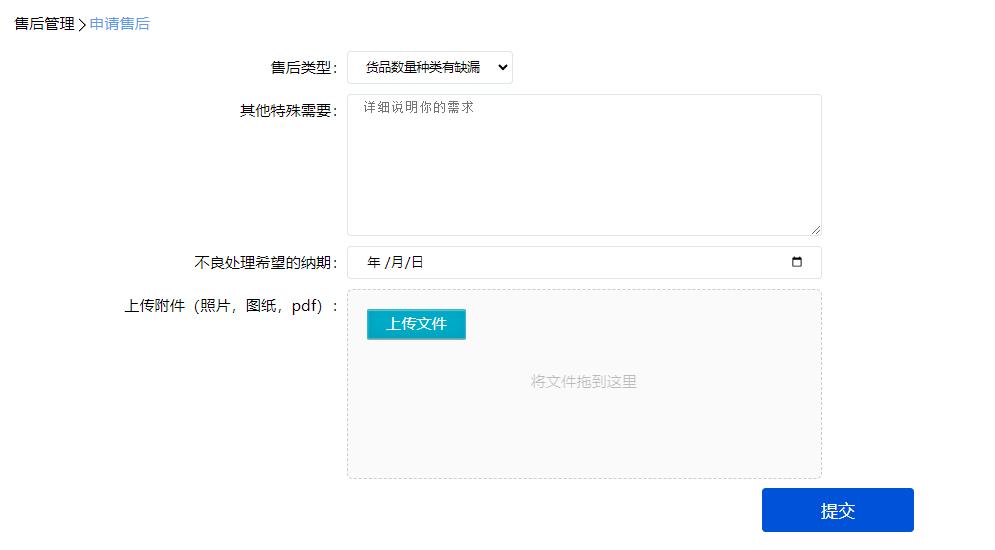Click the 上传附件 field label
995x550 pixels.
click(x=230, y=307)
